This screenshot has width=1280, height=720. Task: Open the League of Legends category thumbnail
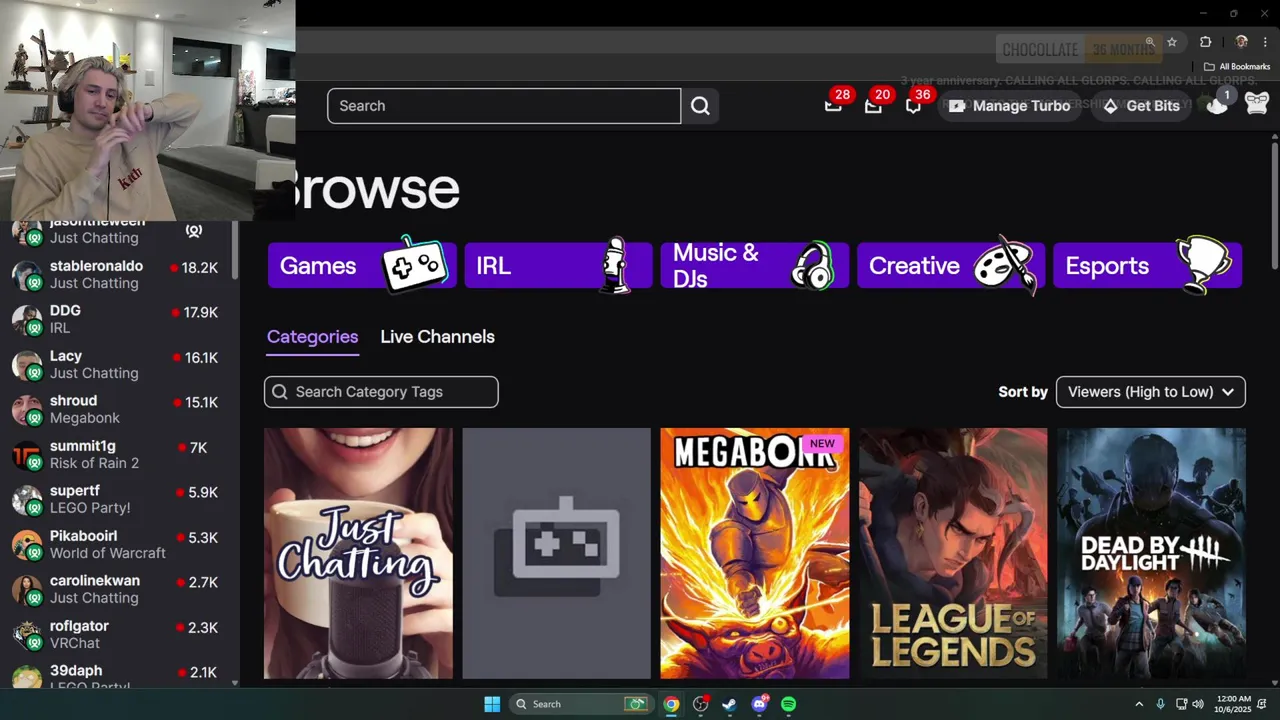click(953, 553)
